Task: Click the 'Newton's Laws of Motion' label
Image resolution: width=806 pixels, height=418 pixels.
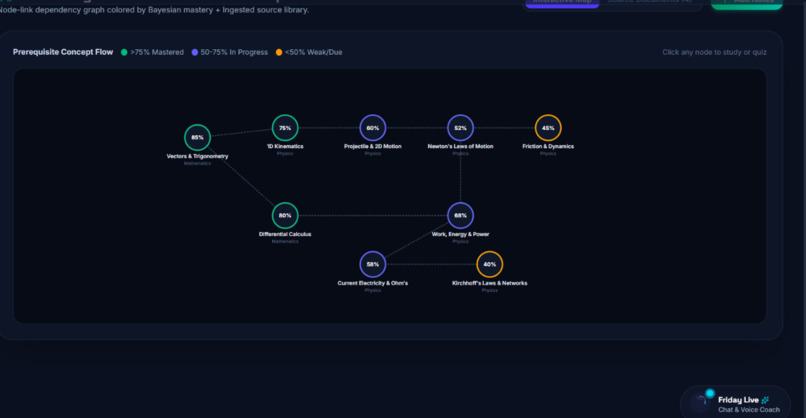Action: click(x=460, y=147)
